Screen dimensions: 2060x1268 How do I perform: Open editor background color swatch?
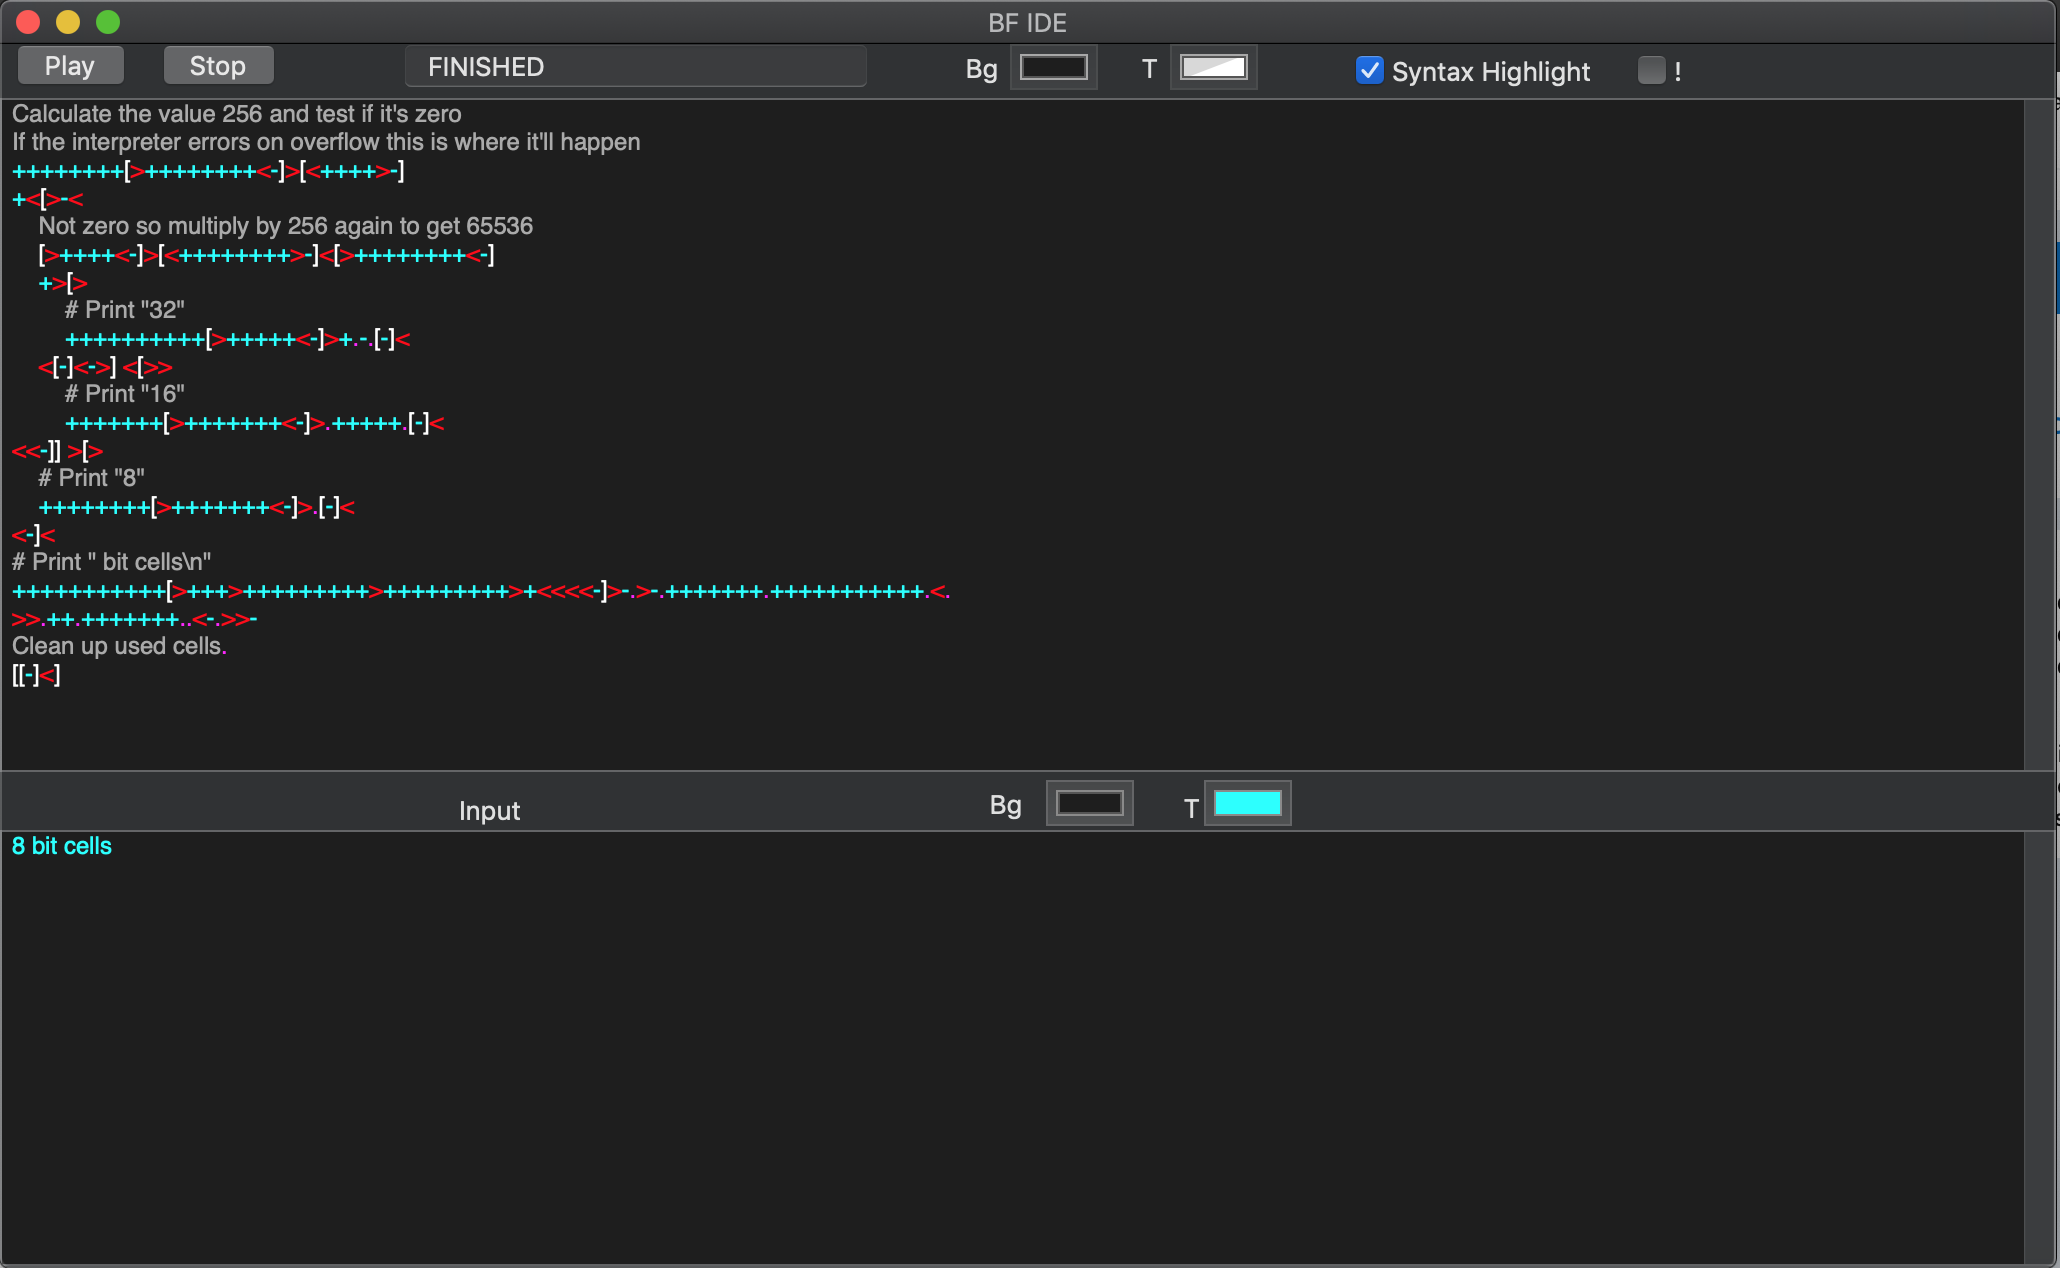(1054, 67)
